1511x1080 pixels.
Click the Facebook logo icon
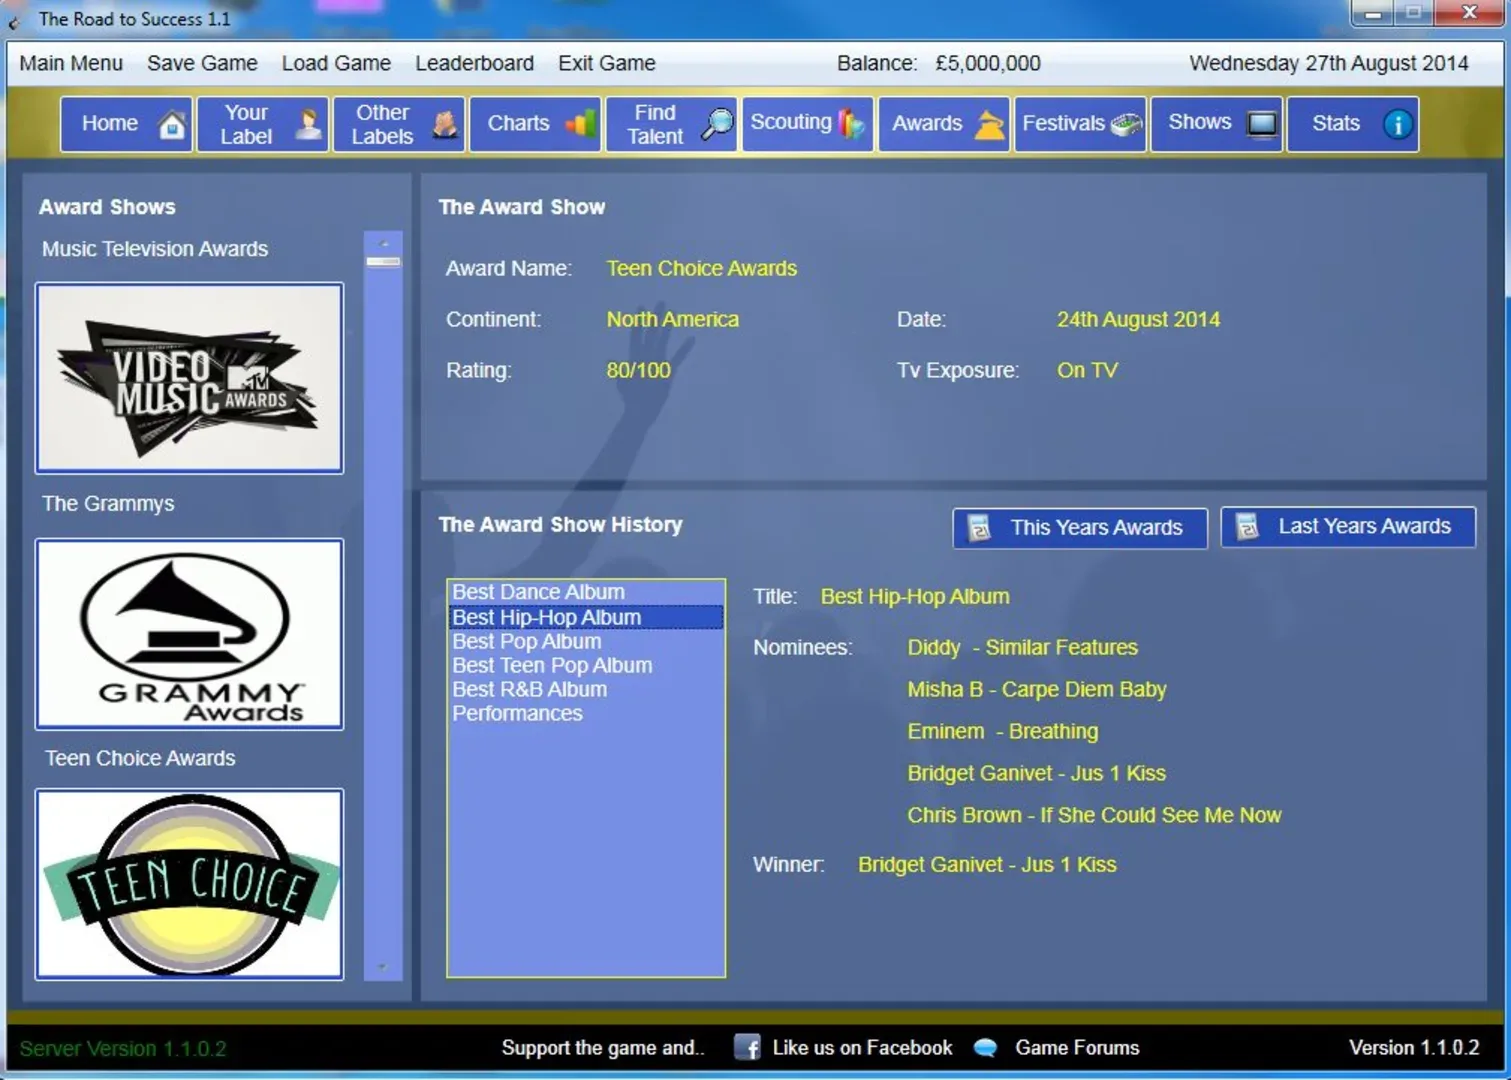click(747, 1047)
